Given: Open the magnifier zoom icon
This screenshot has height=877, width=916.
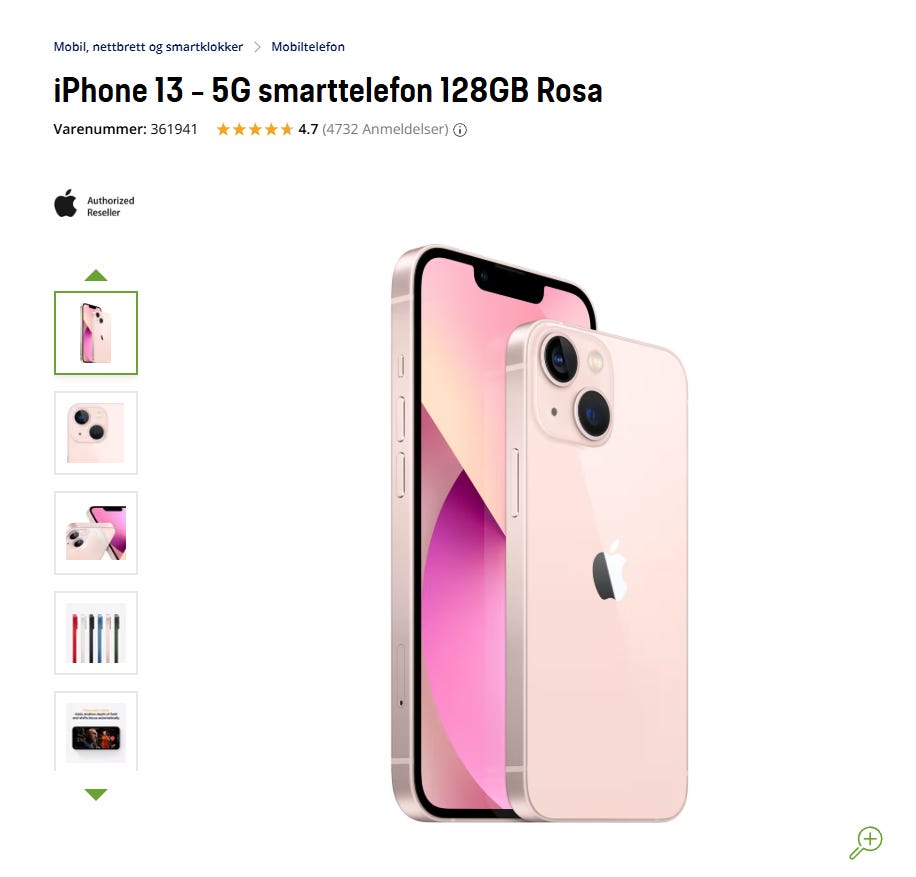Looking at the screenshot, I should pos(866,843).
